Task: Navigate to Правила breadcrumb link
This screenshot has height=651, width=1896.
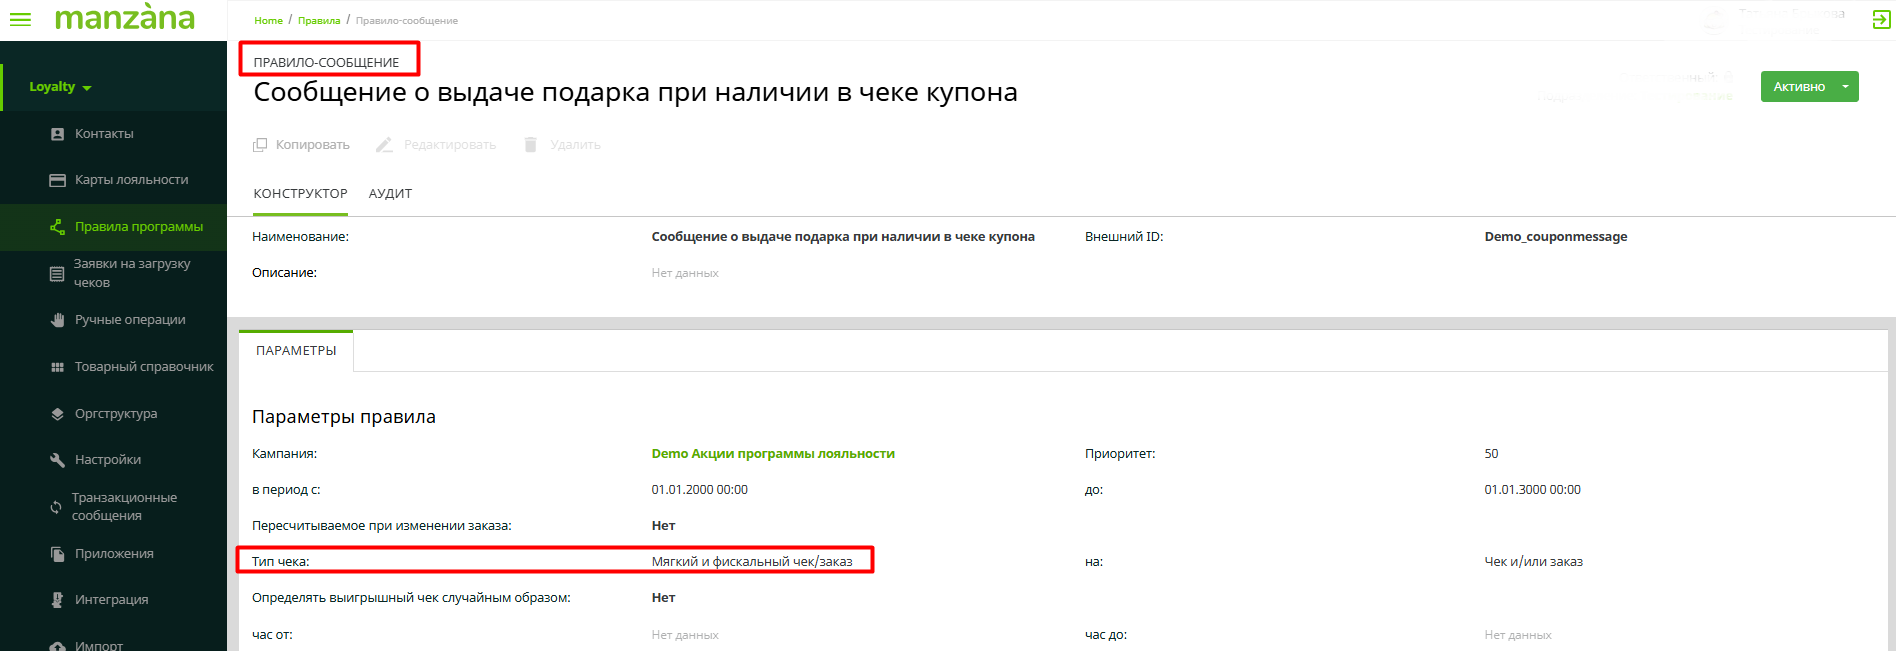Action: 319,20
